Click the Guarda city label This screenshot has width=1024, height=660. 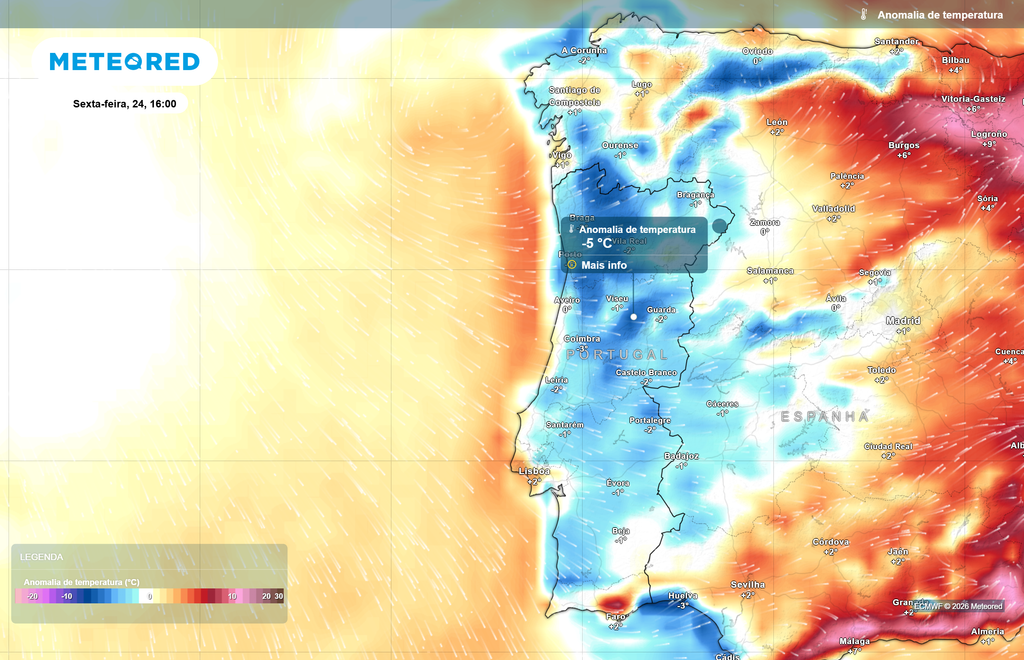[x=661, y=310]
